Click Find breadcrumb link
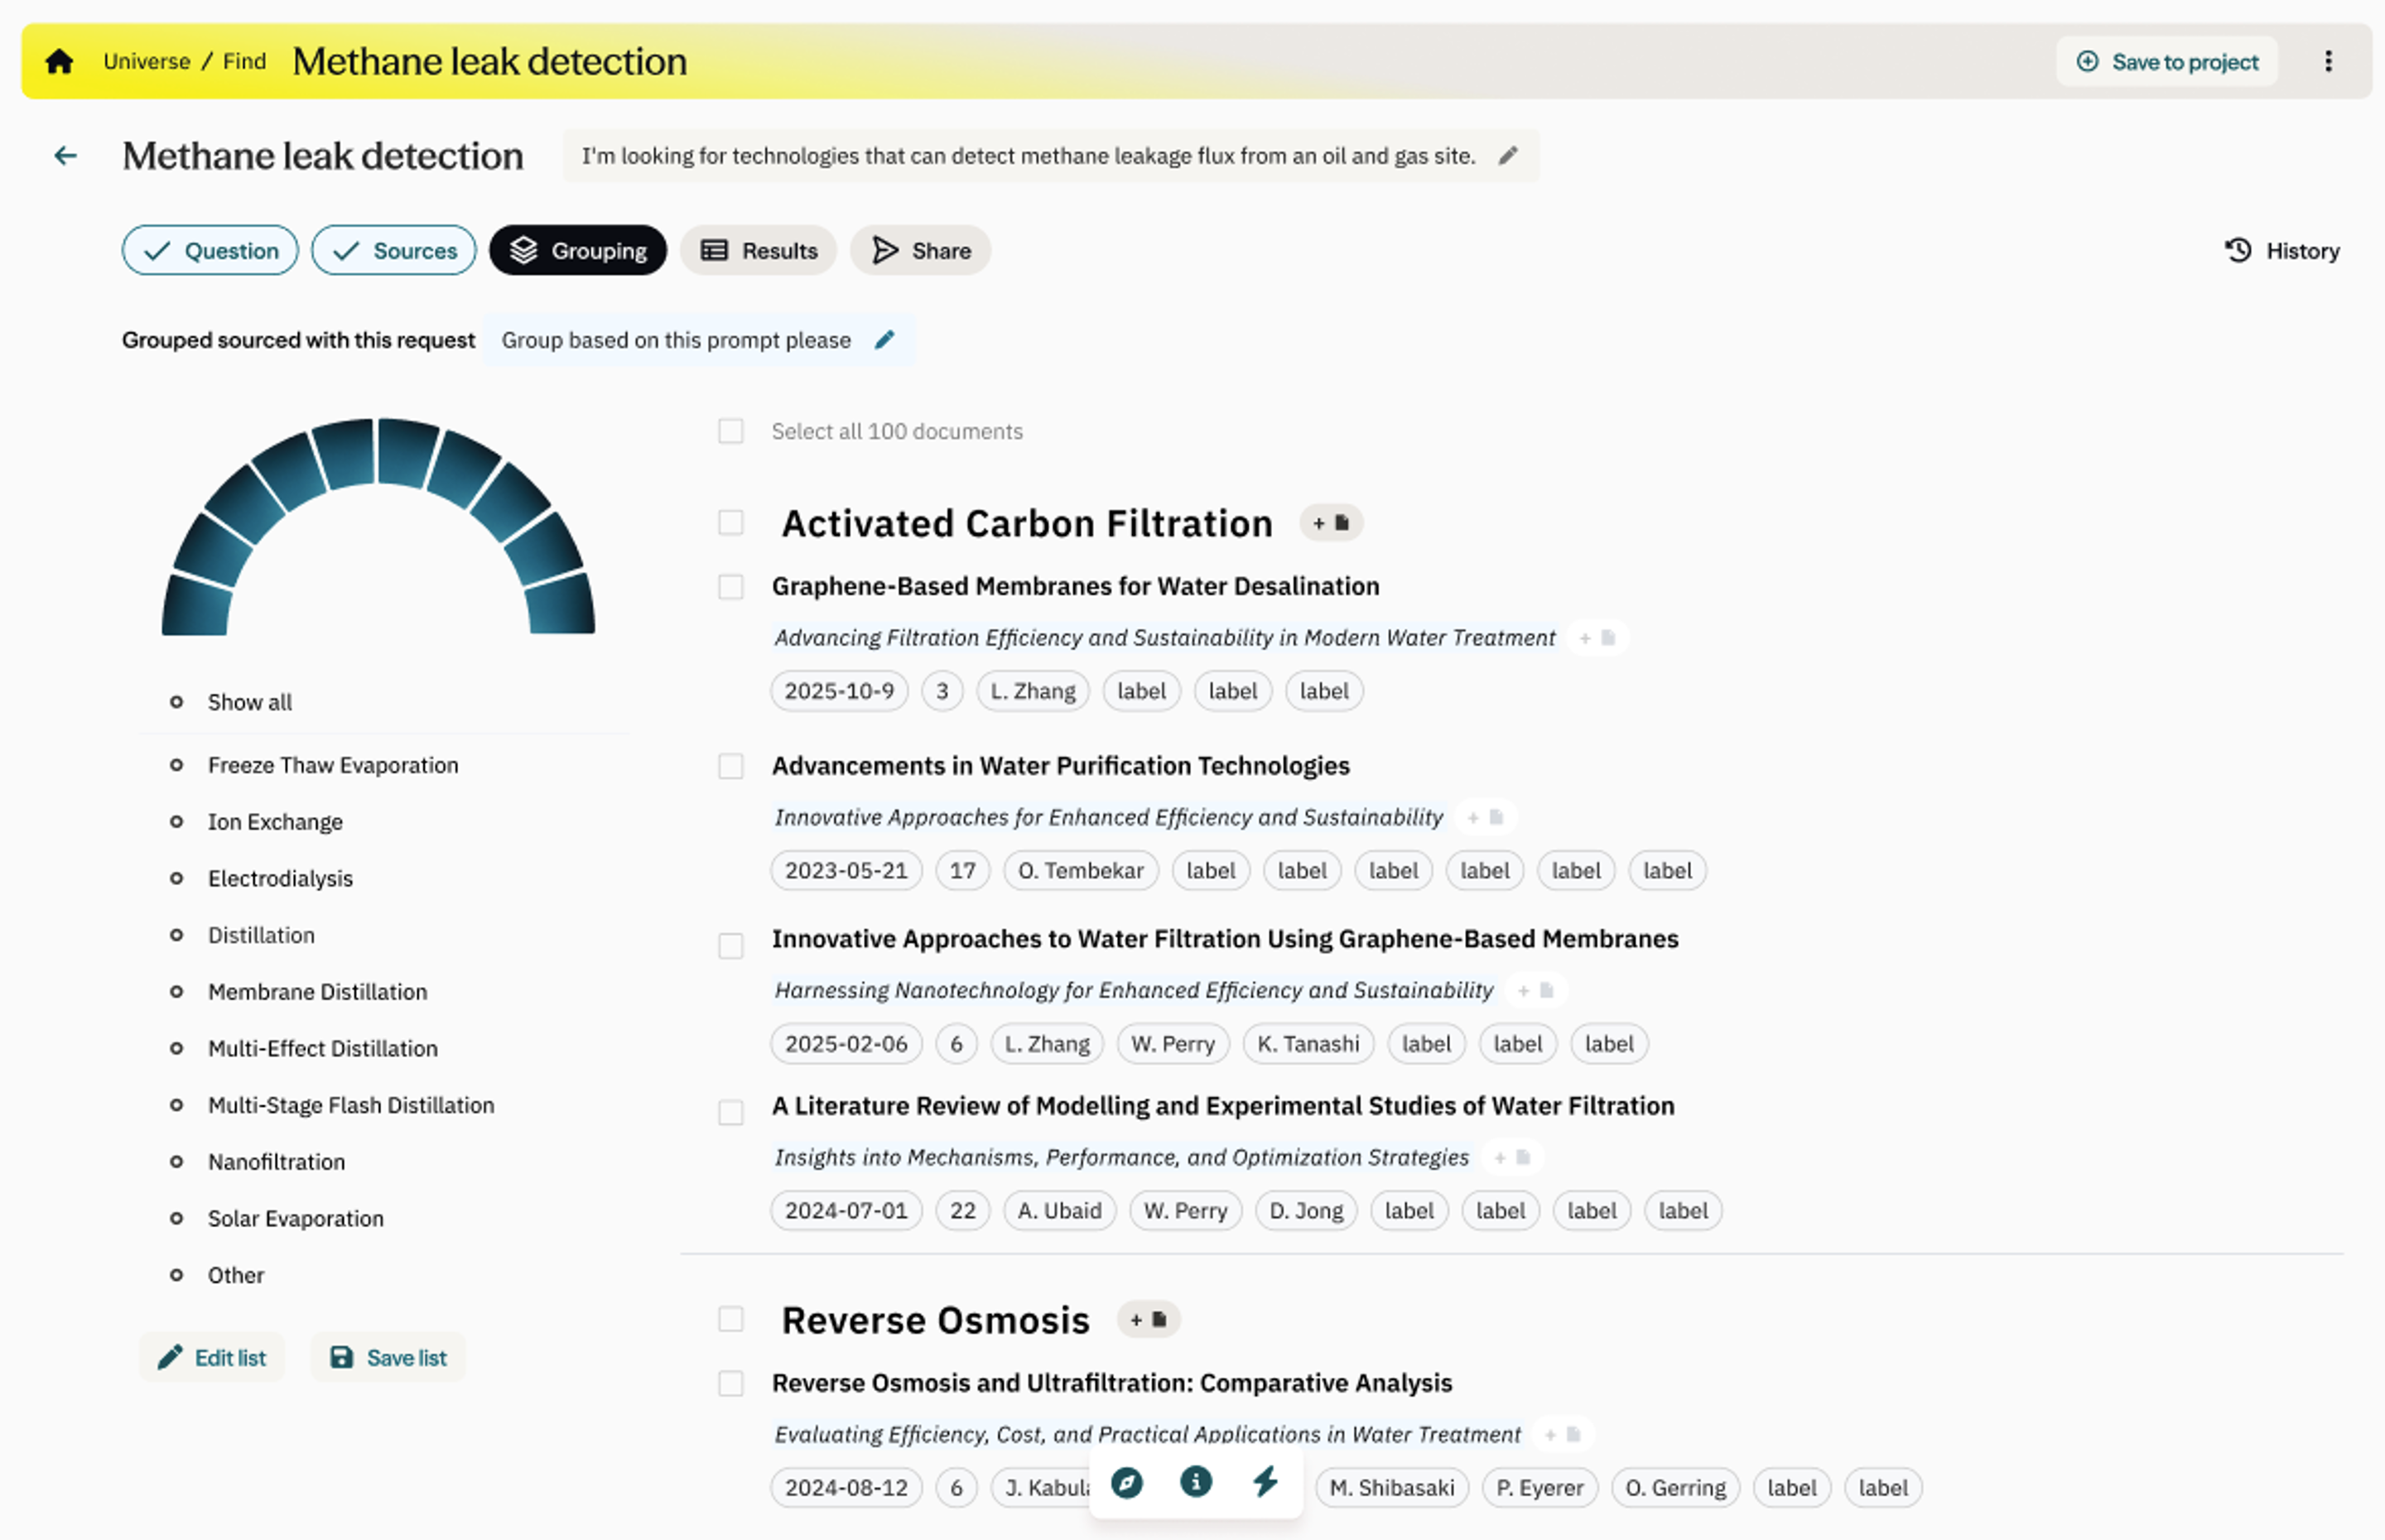2385x1540 pixels. coord(245,62)
